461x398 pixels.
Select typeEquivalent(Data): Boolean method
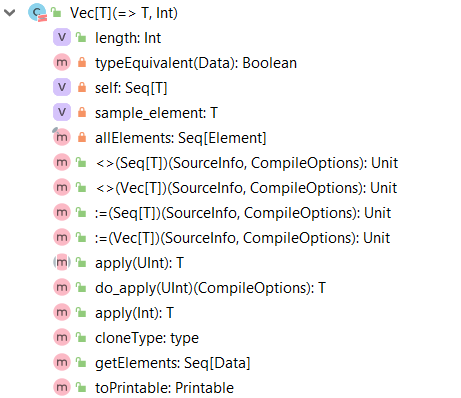click(196, 63)
